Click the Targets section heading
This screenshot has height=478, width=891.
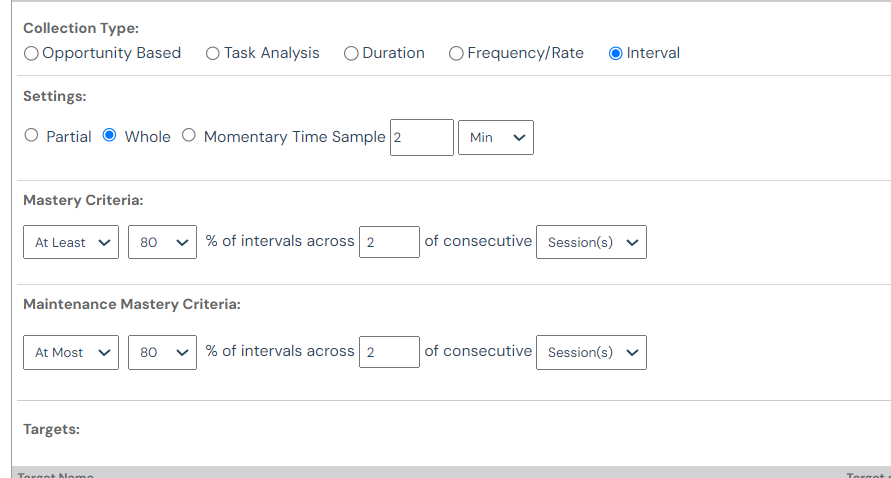pyautogui.click(x=51, y=429)
